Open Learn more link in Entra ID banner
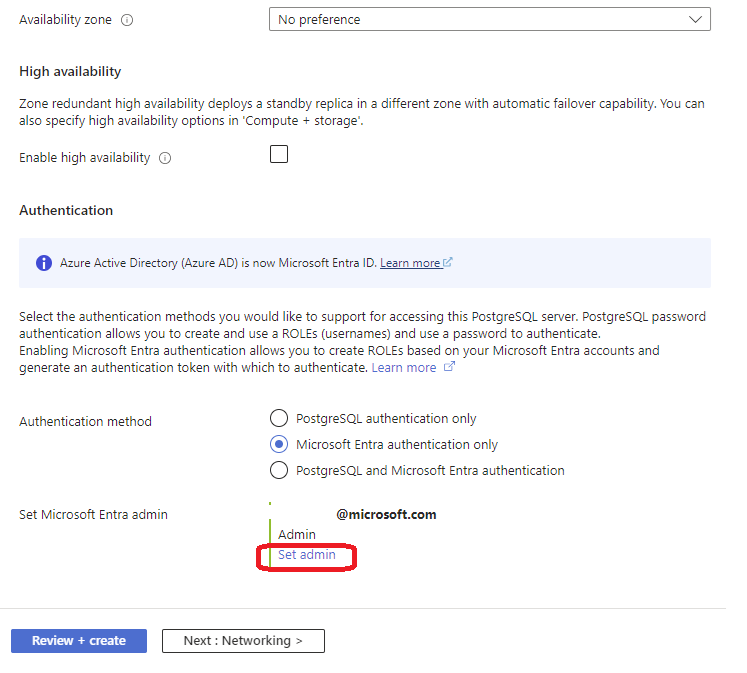The height and width of the screenshot is (673, 747). (410, 263)
